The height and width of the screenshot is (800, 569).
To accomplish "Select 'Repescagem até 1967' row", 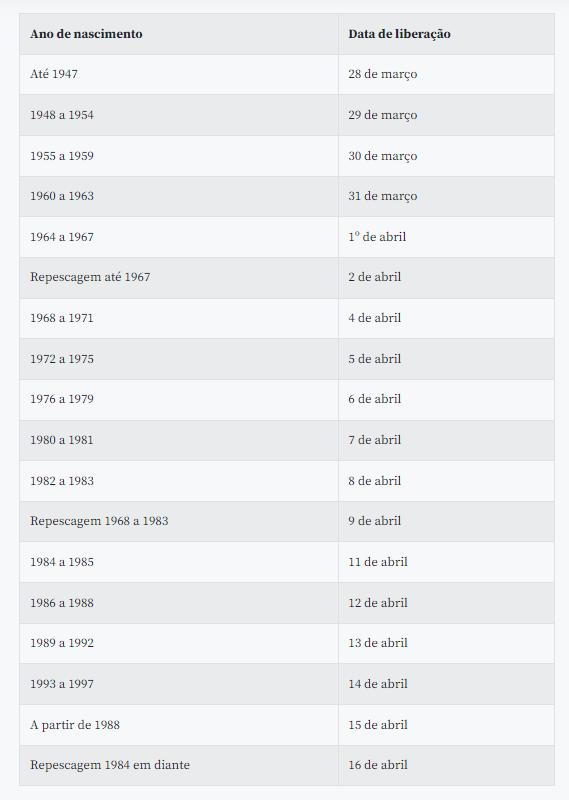I will [287, 277].
